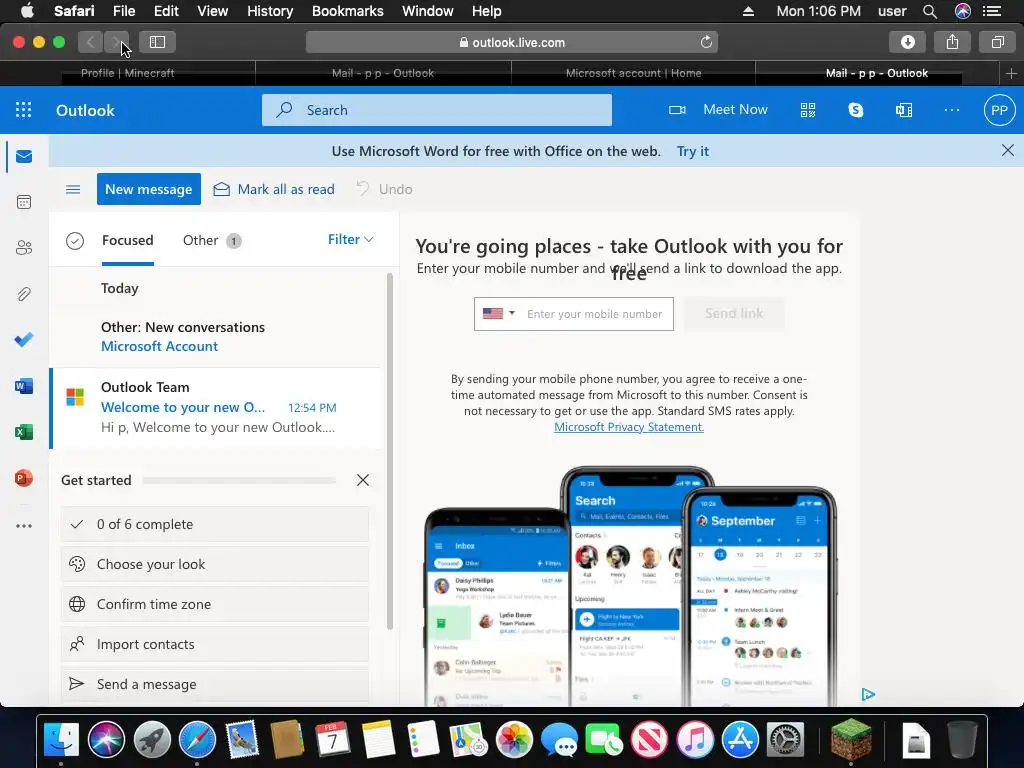Open the Outlook Team welcome email

(x=216, y=408)
